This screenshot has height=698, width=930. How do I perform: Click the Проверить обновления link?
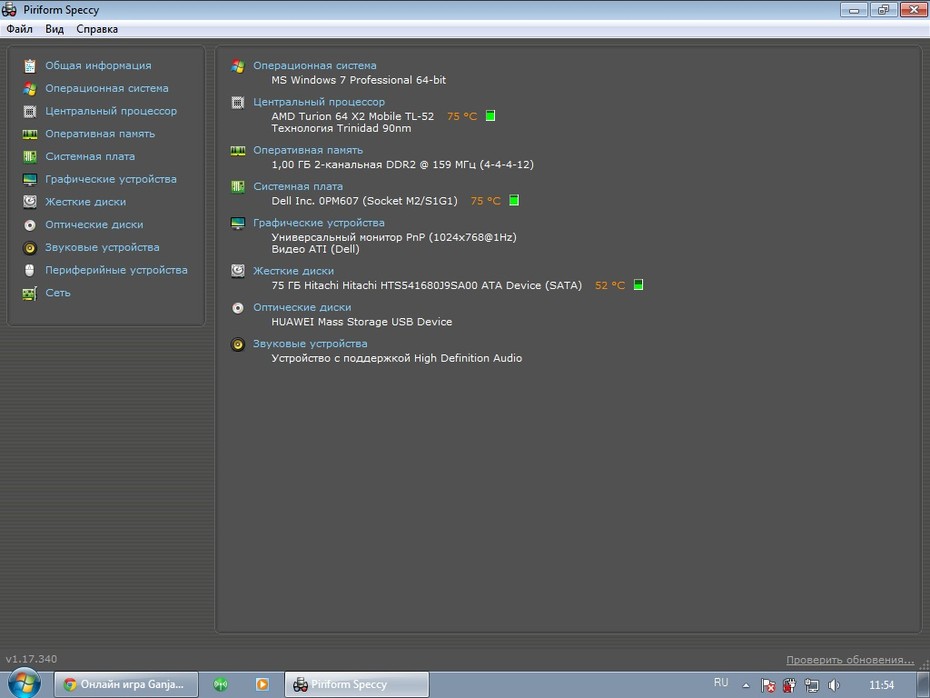tap(850, 659)
